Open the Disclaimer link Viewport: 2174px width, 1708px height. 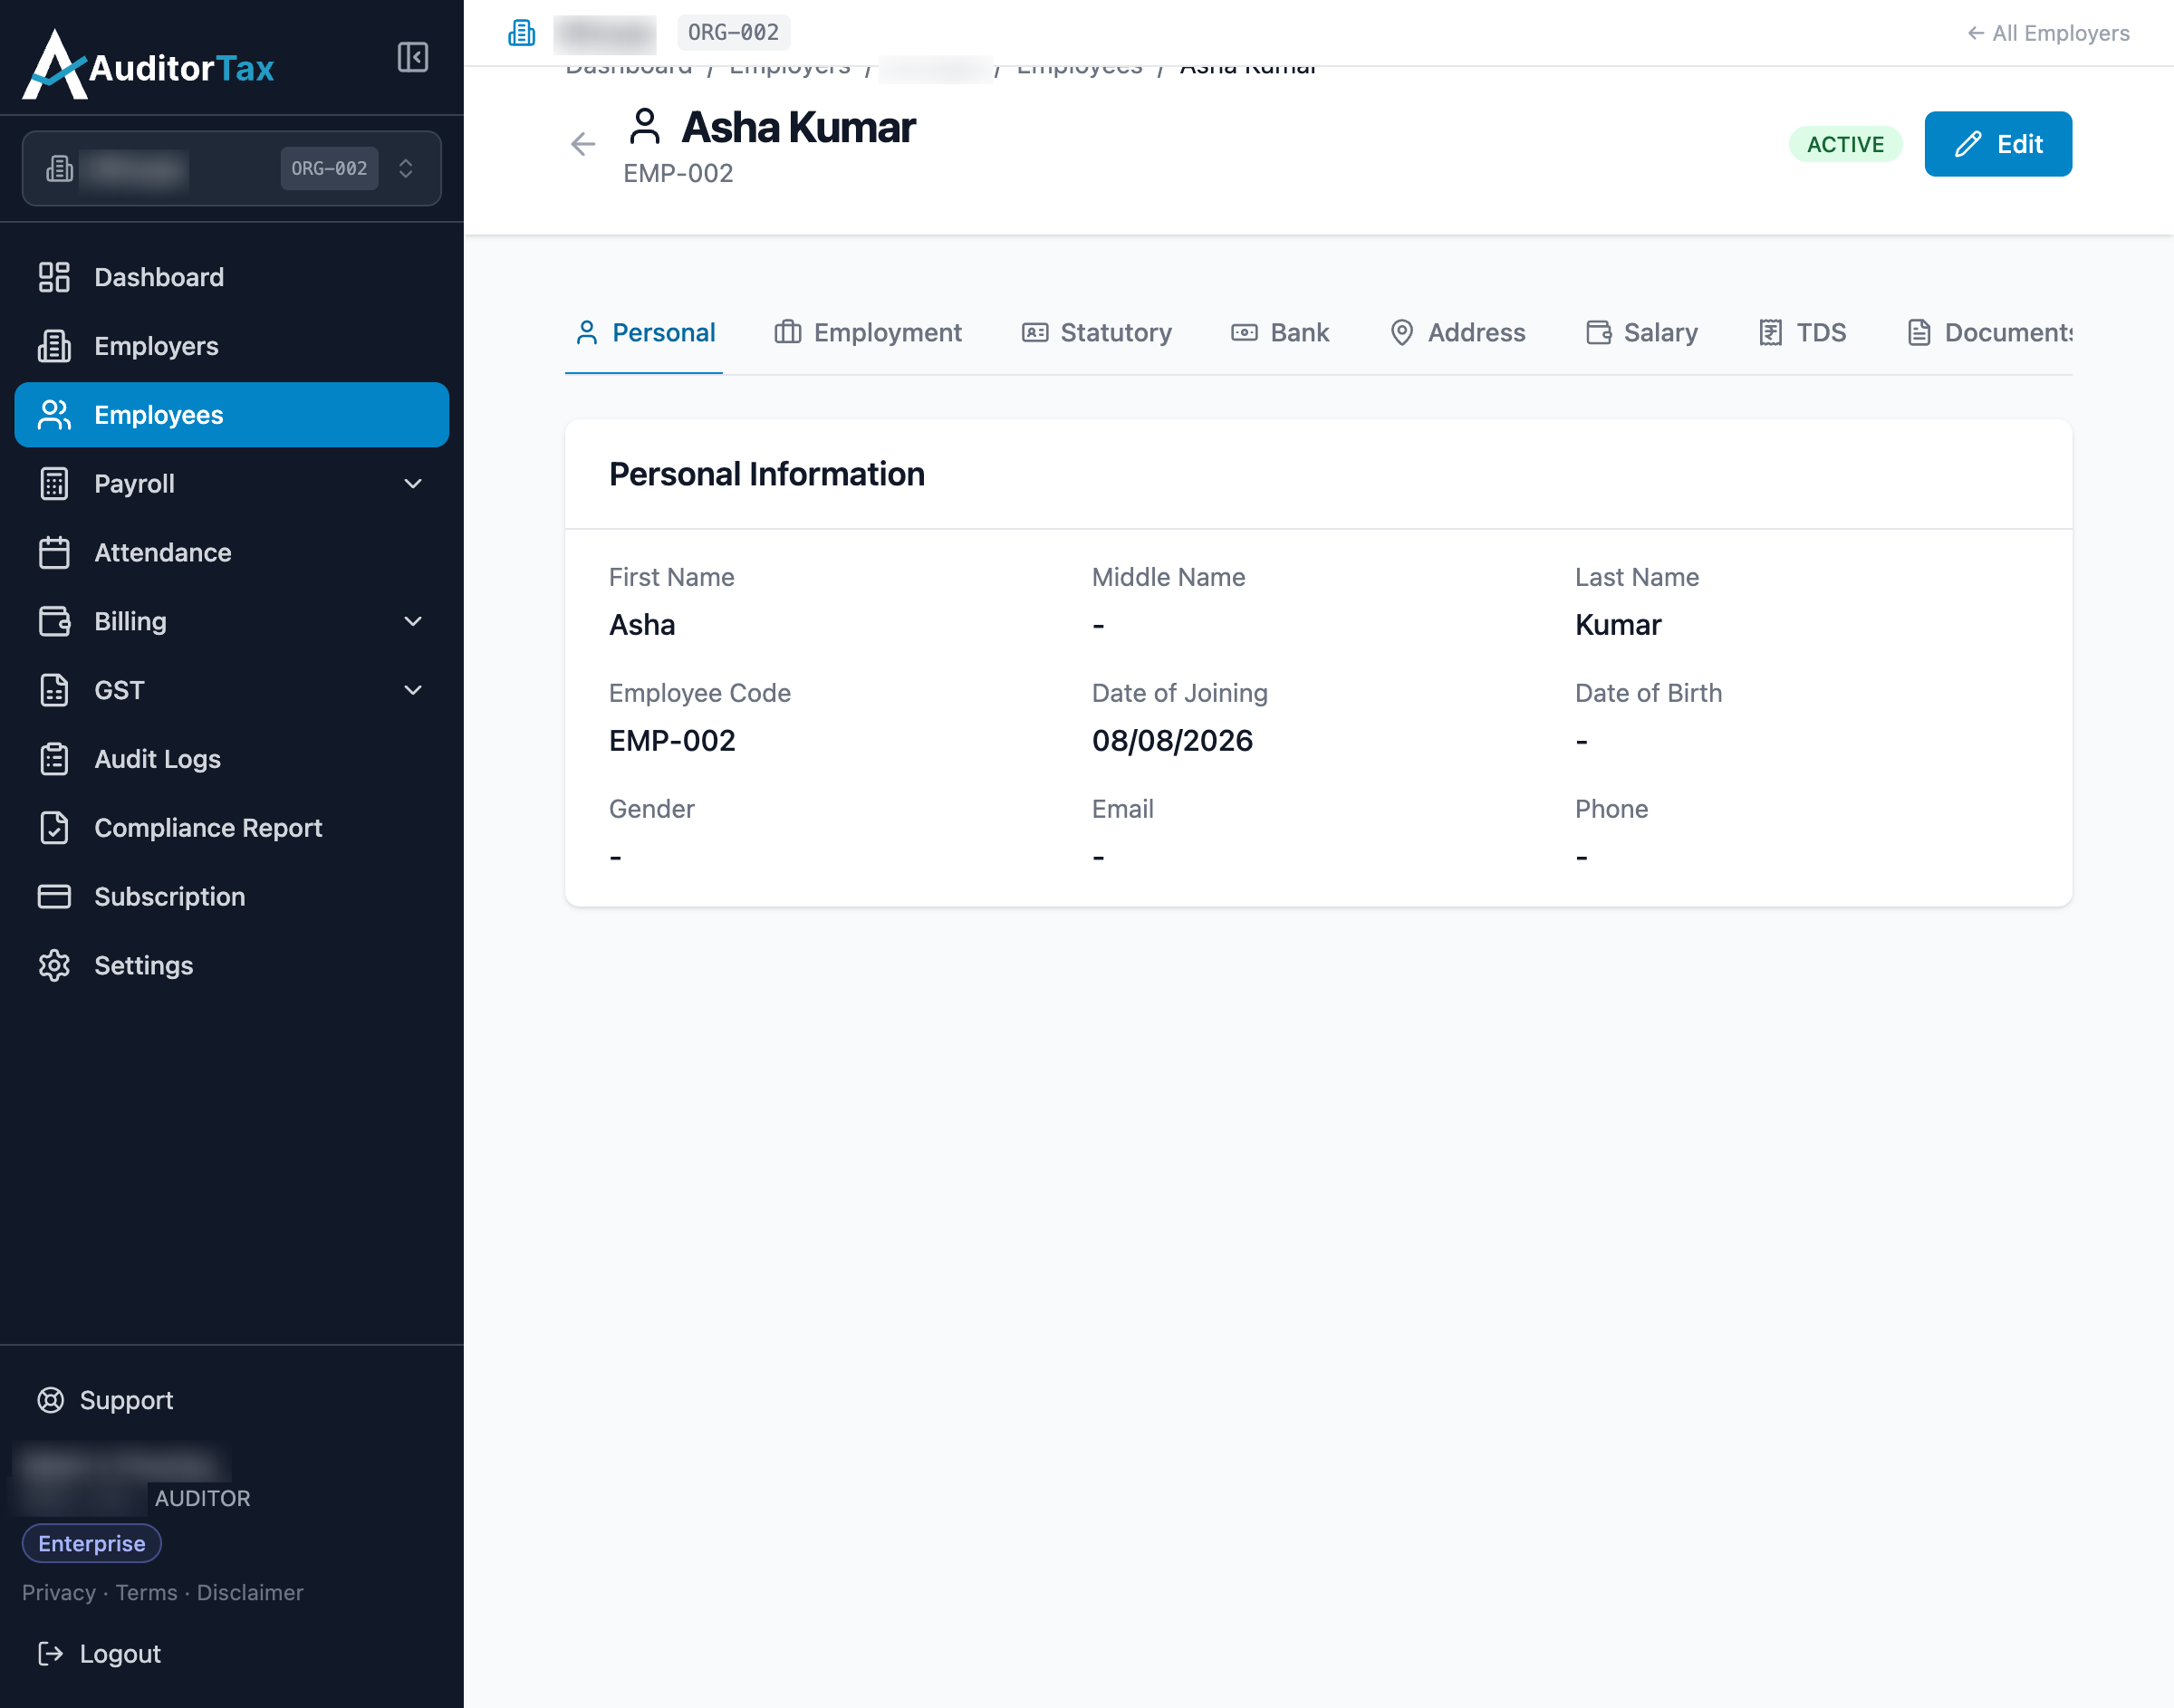pos(250,1592)
